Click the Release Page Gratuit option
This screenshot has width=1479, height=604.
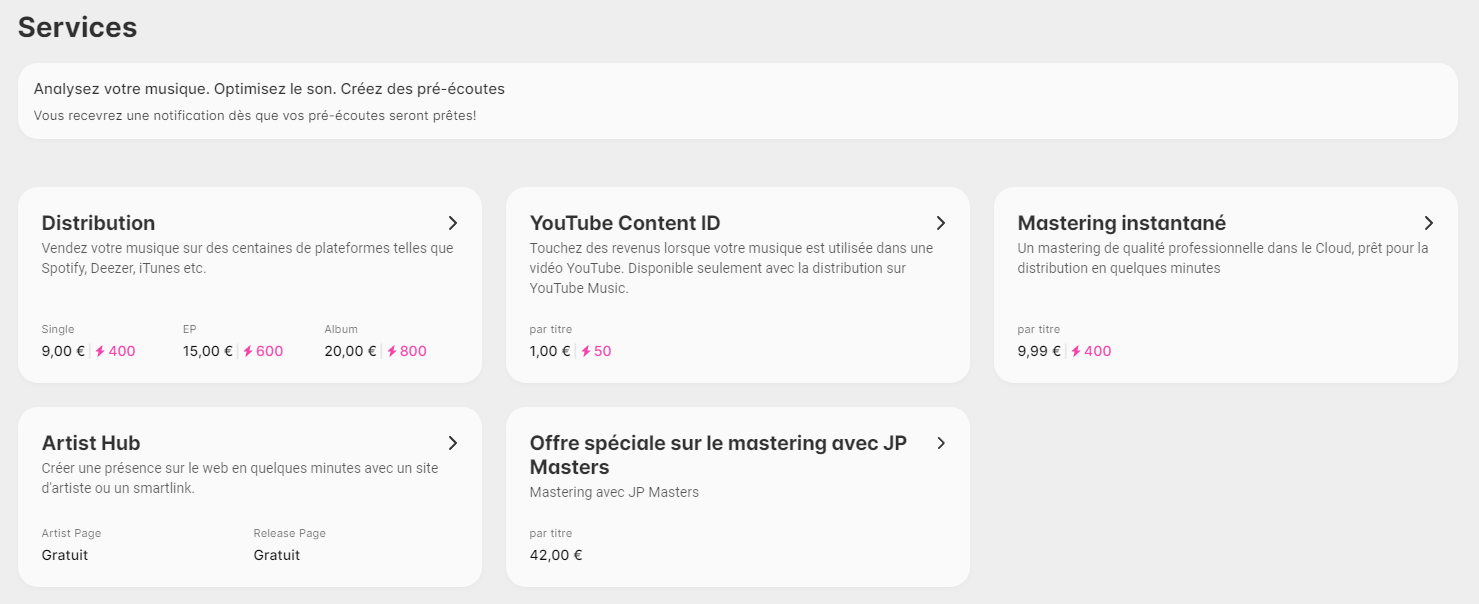click(277, 555)
